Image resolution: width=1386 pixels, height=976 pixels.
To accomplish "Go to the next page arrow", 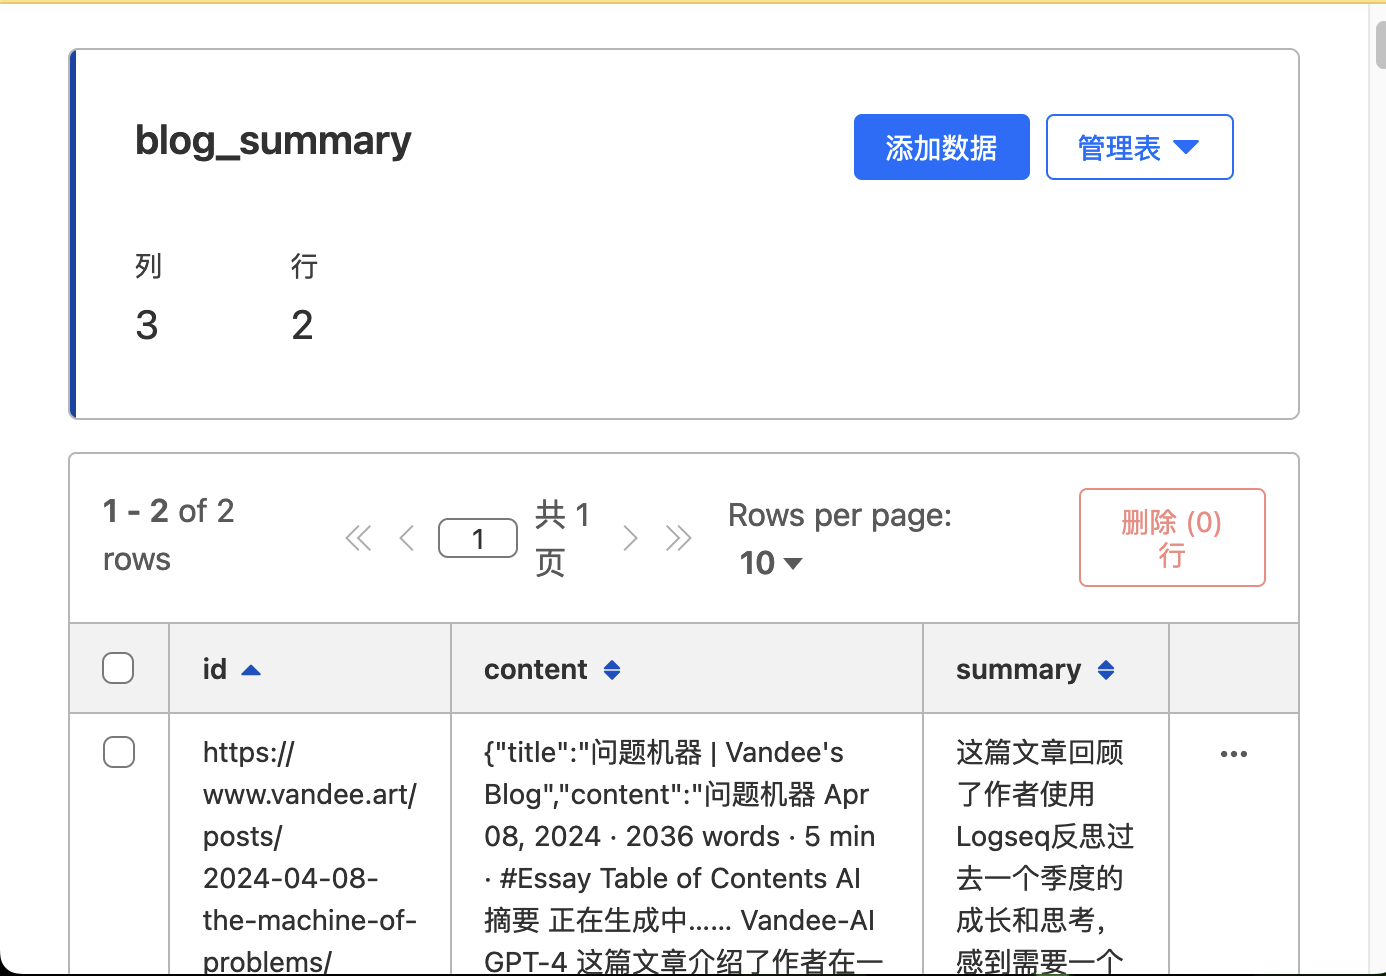I will 630,538.
